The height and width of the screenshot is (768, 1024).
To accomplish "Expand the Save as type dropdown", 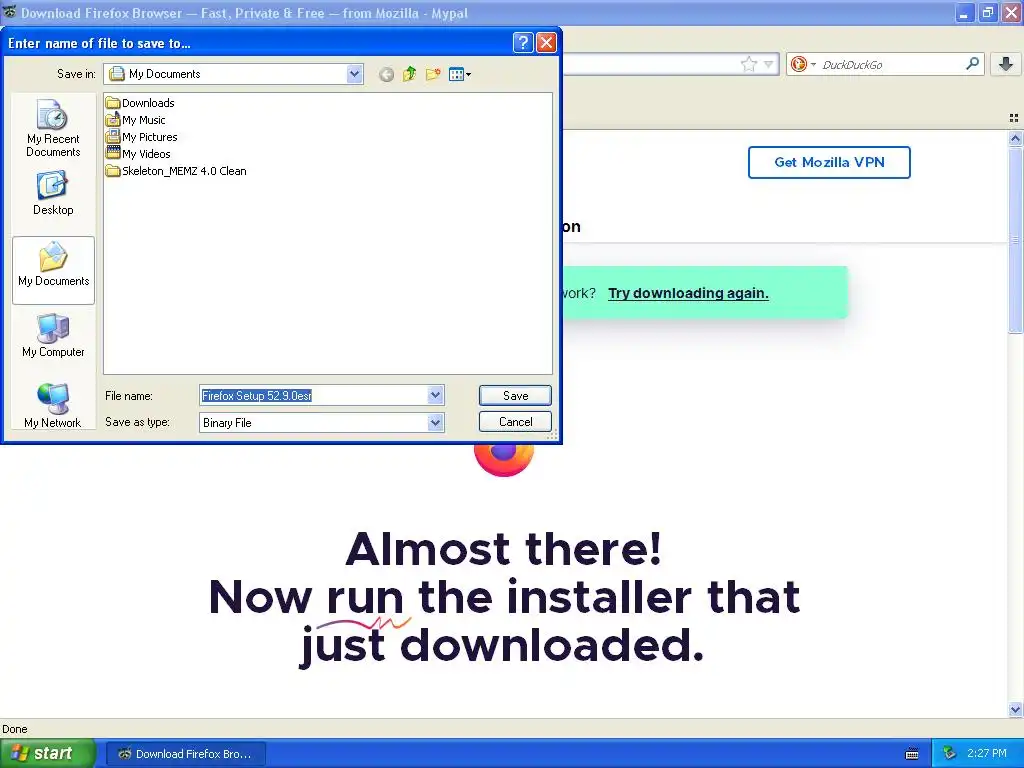I will pyautogui.click(x=436, y=423).
